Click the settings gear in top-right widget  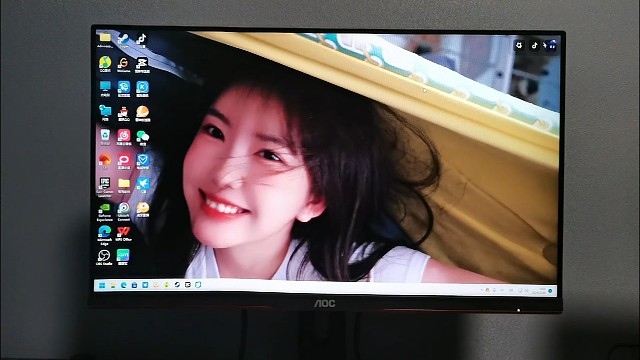click(519, 45)
